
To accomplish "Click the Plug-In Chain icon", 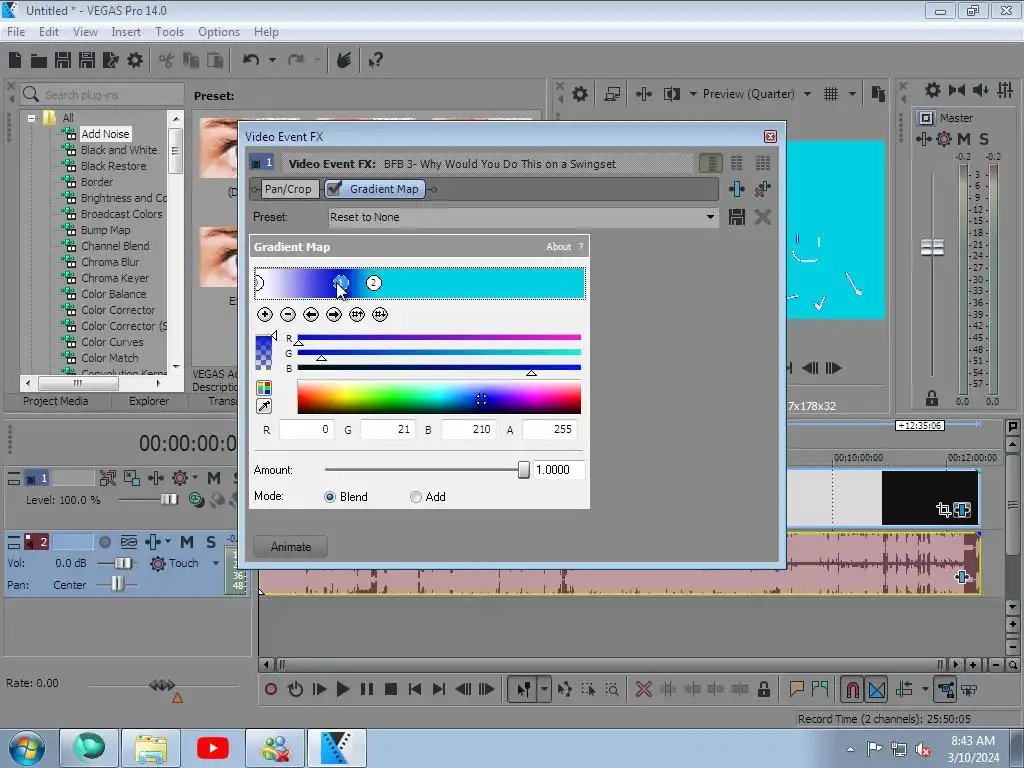I will pos(737,189).
